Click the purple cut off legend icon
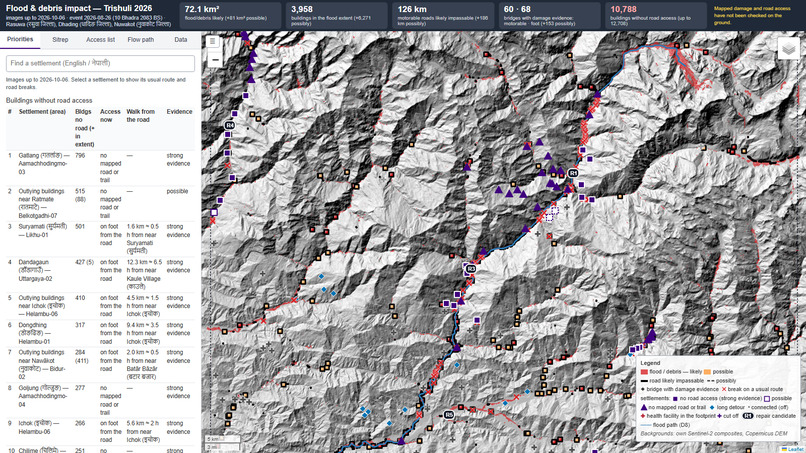Image resolution: width=806 pixels, height=453 pixels. (x=719, y=416)
